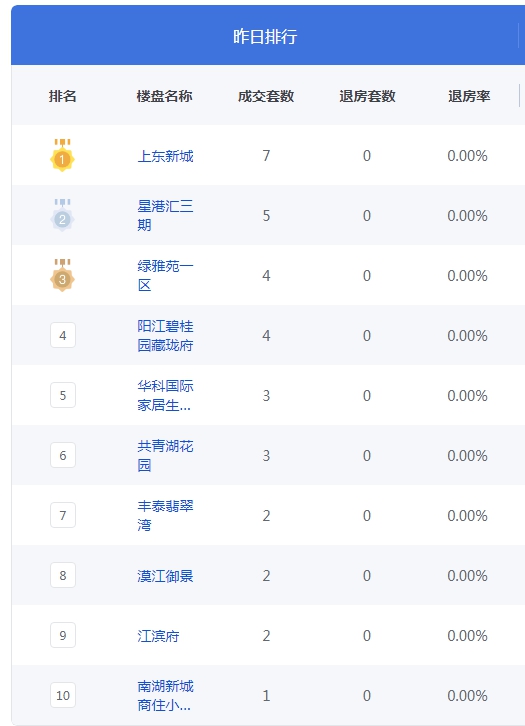Click the bronze third-place medal icon
The height and width of the screenshot is (726, 525).
62,275
